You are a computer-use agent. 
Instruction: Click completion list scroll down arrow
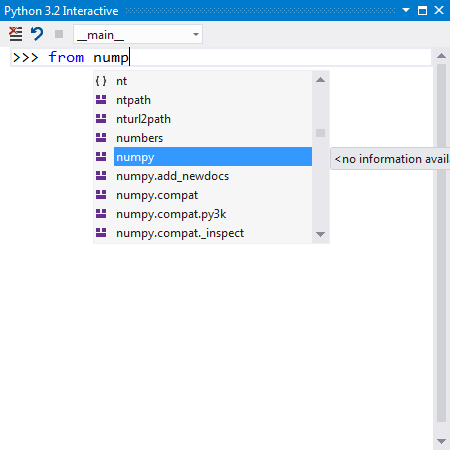320,234
